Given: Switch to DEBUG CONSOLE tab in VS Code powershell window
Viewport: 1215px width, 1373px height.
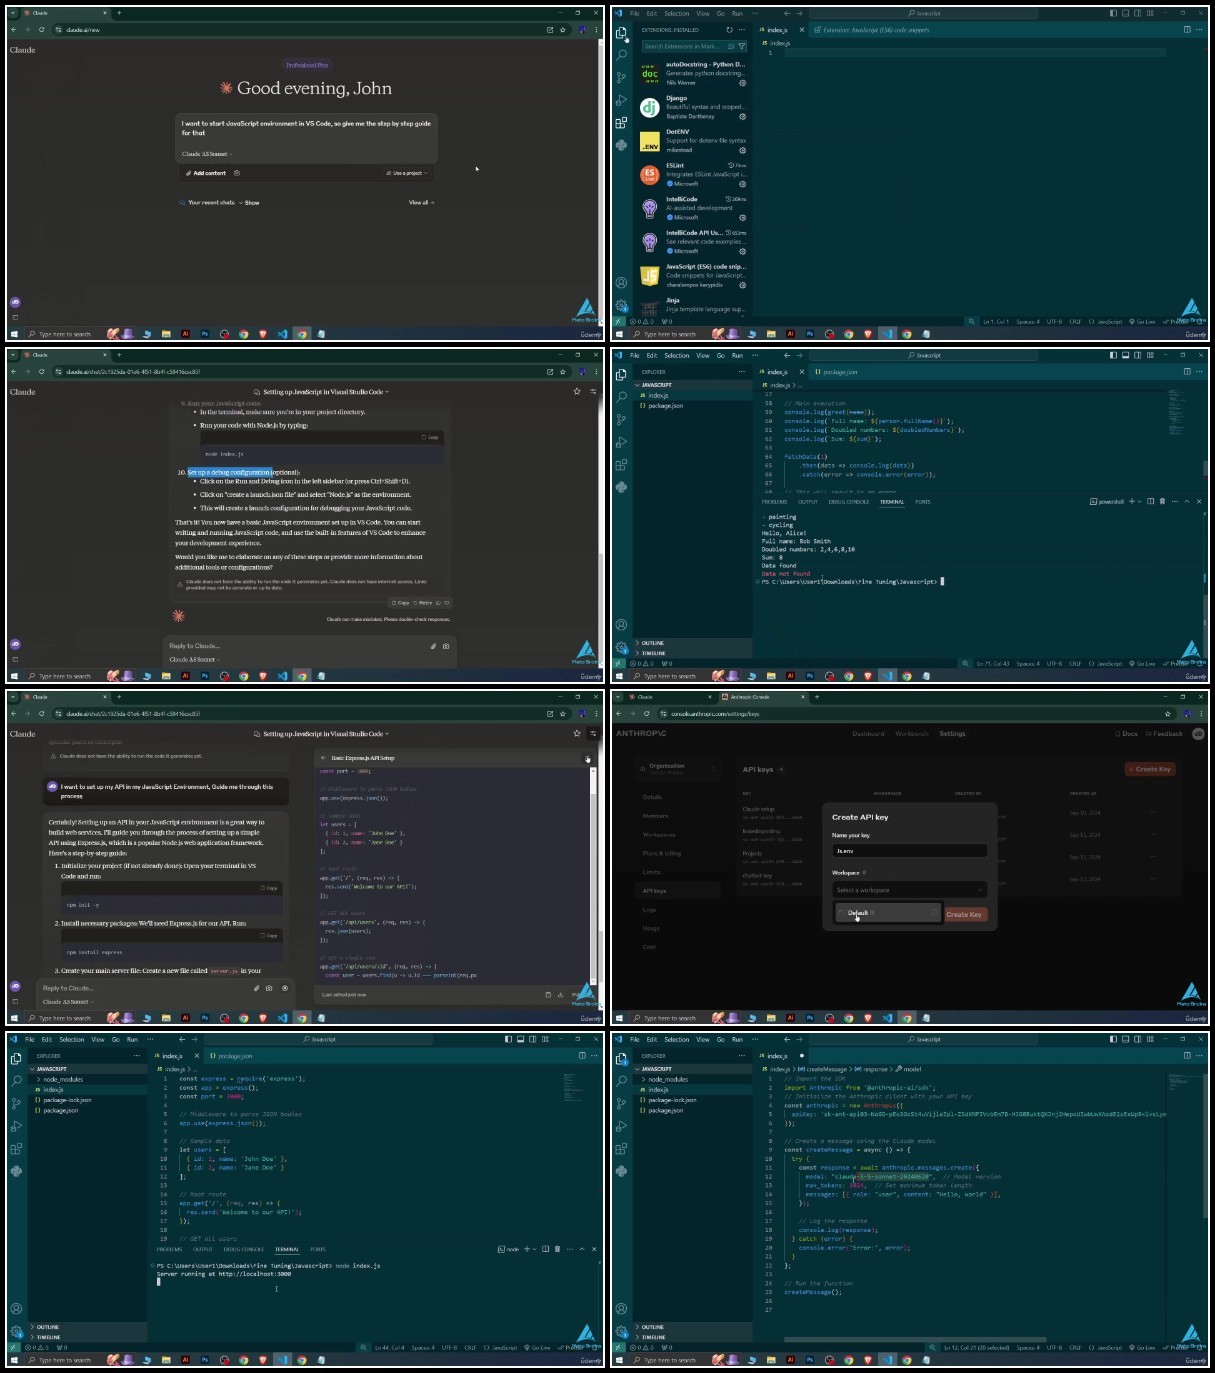Looking at the screenshot, I should (849, 502).
